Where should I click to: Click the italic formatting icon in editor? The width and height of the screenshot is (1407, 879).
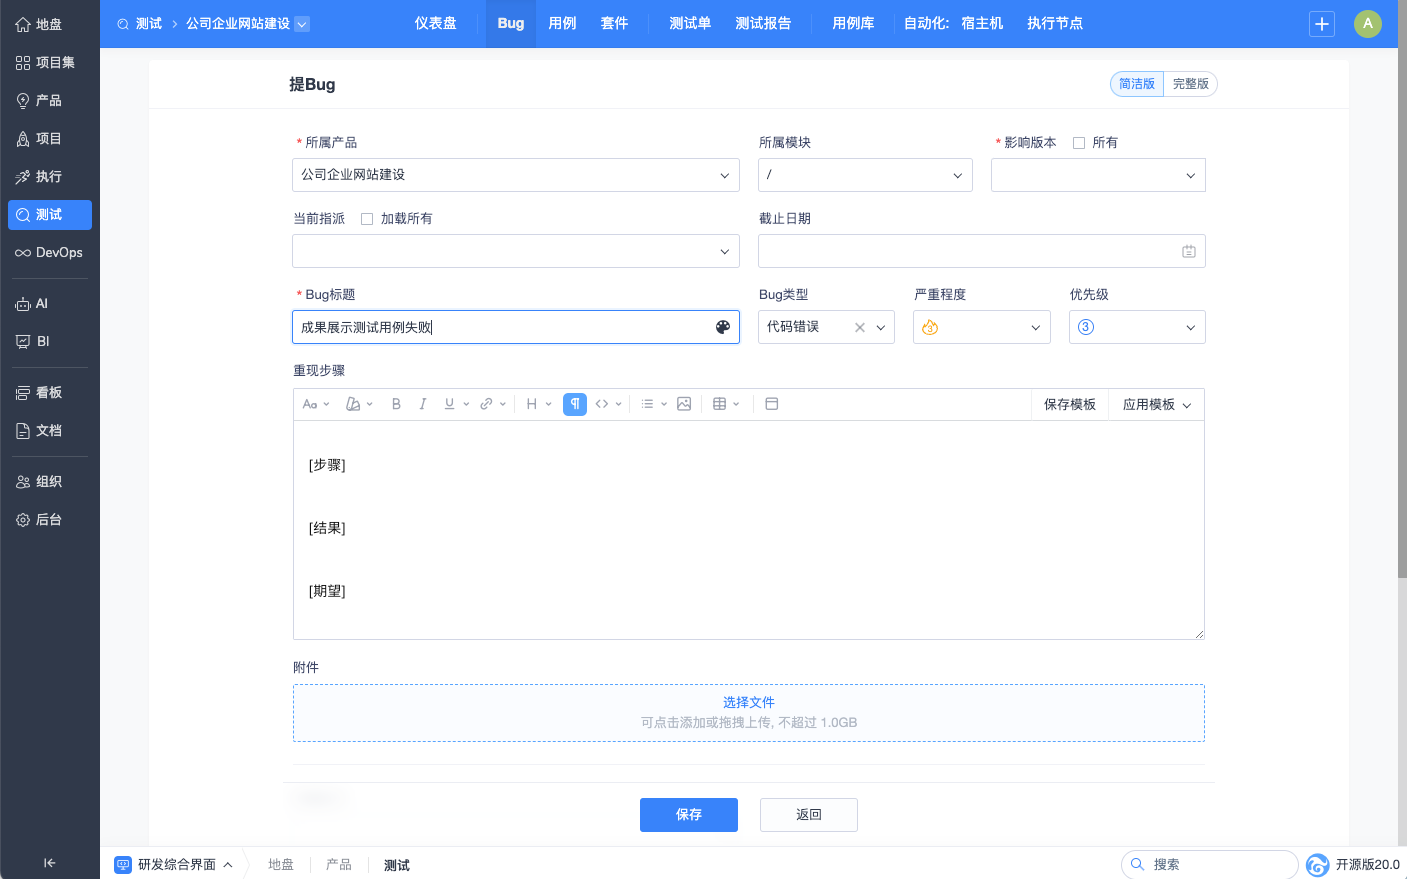click(x=423, y=404)
